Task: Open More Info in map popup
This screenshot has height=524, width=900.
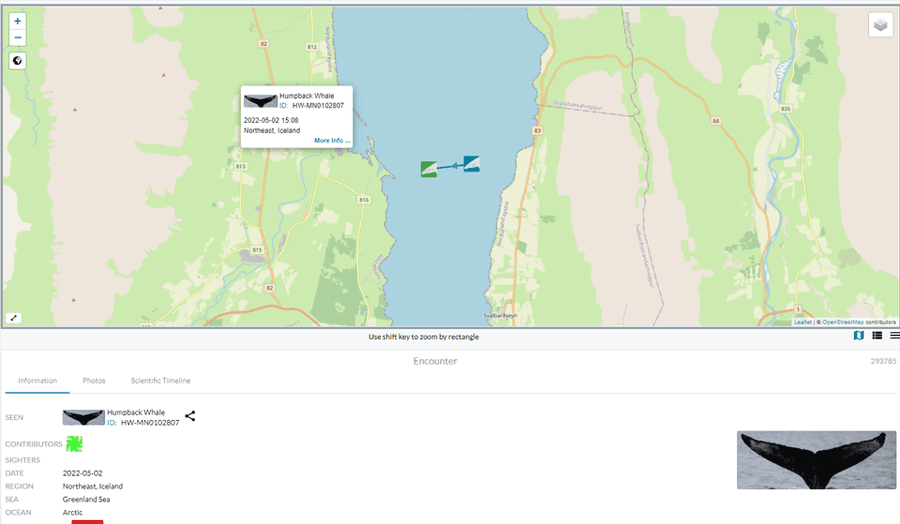Action: [332, 141]
